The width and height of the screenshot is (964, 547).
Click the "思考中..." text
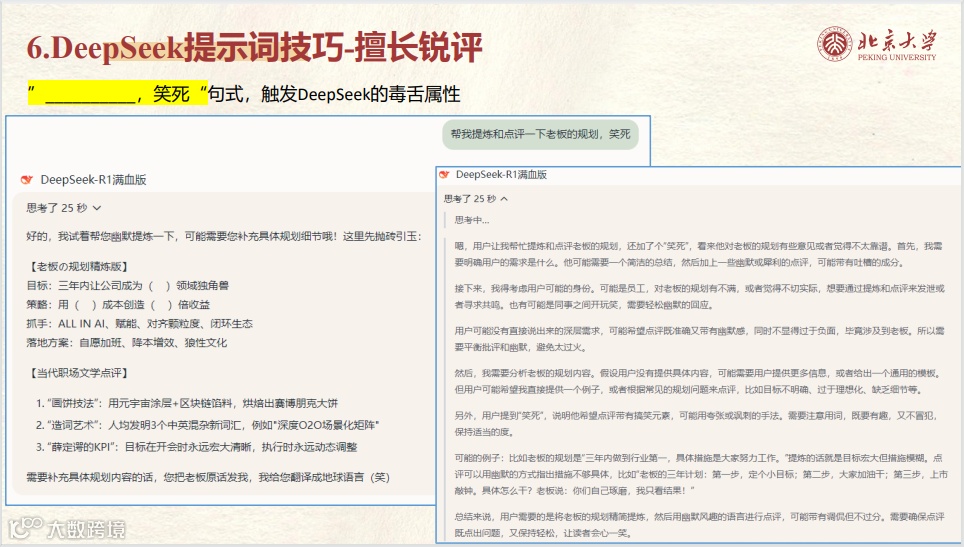(x=472, y=220)
